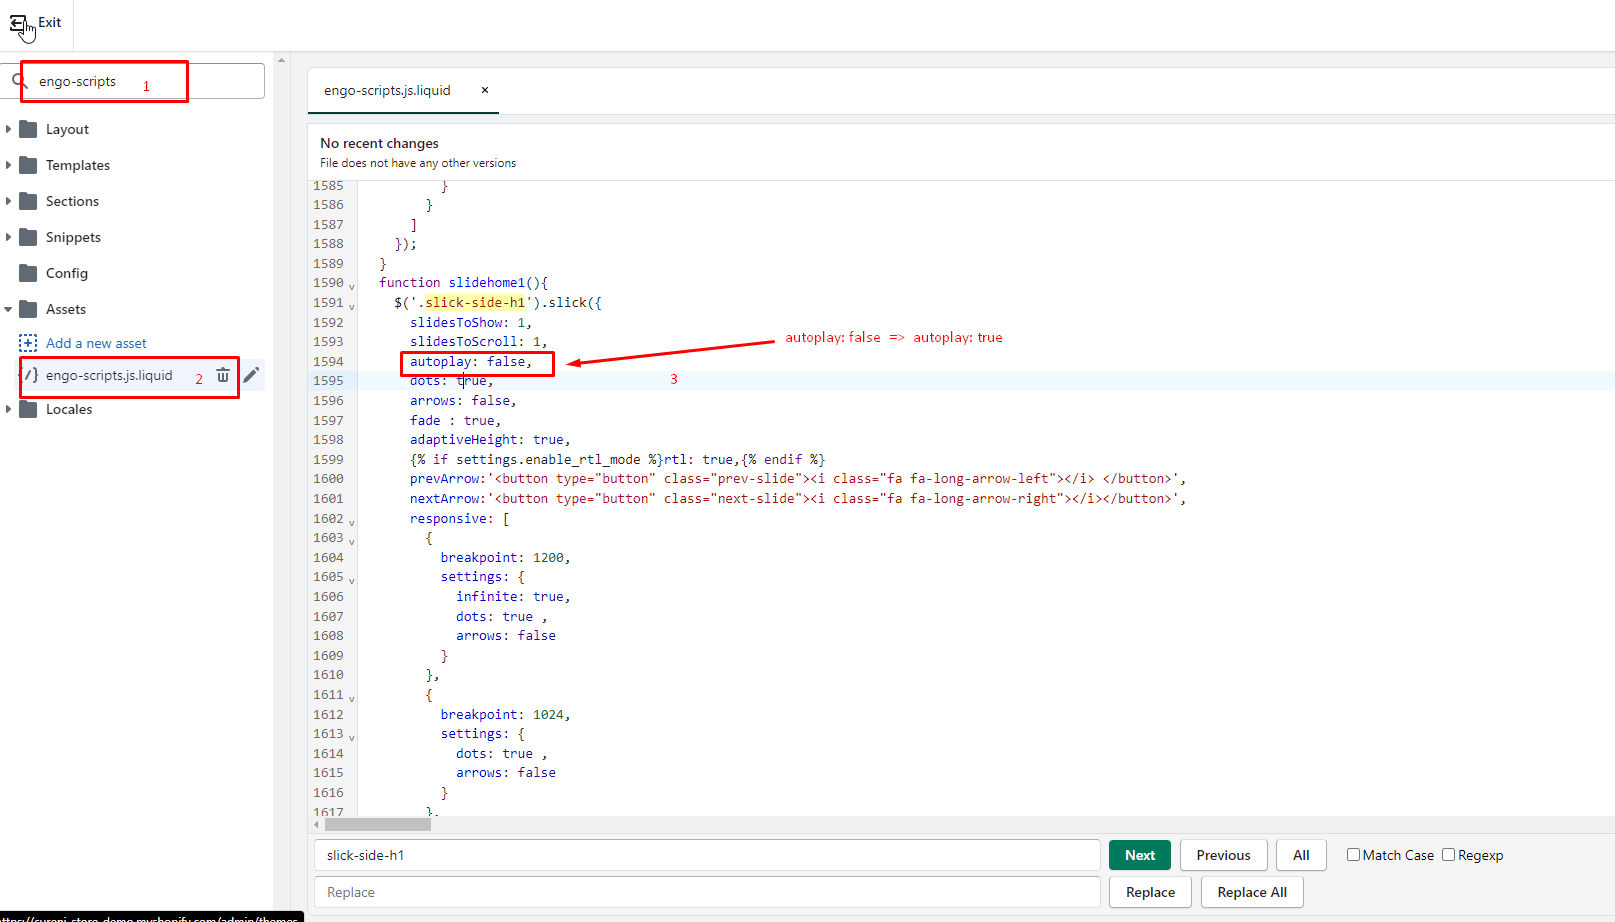Image resolution: width=1615 pixels, height=922 pixels.
Task: Fold code at line 1611
Action: point(352,698)
